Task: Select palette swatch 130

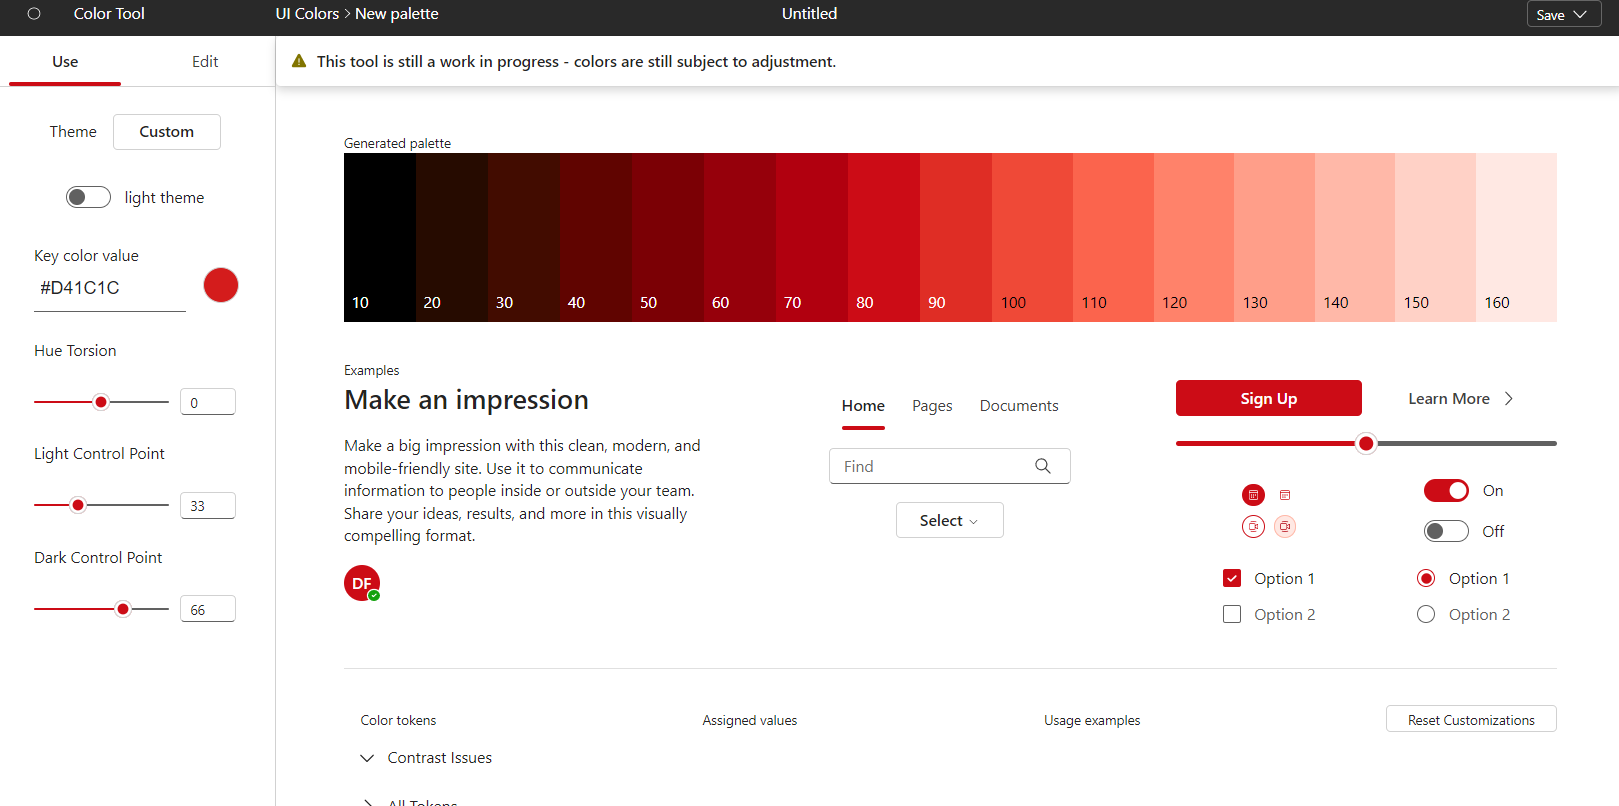Action: (1274, 237)
